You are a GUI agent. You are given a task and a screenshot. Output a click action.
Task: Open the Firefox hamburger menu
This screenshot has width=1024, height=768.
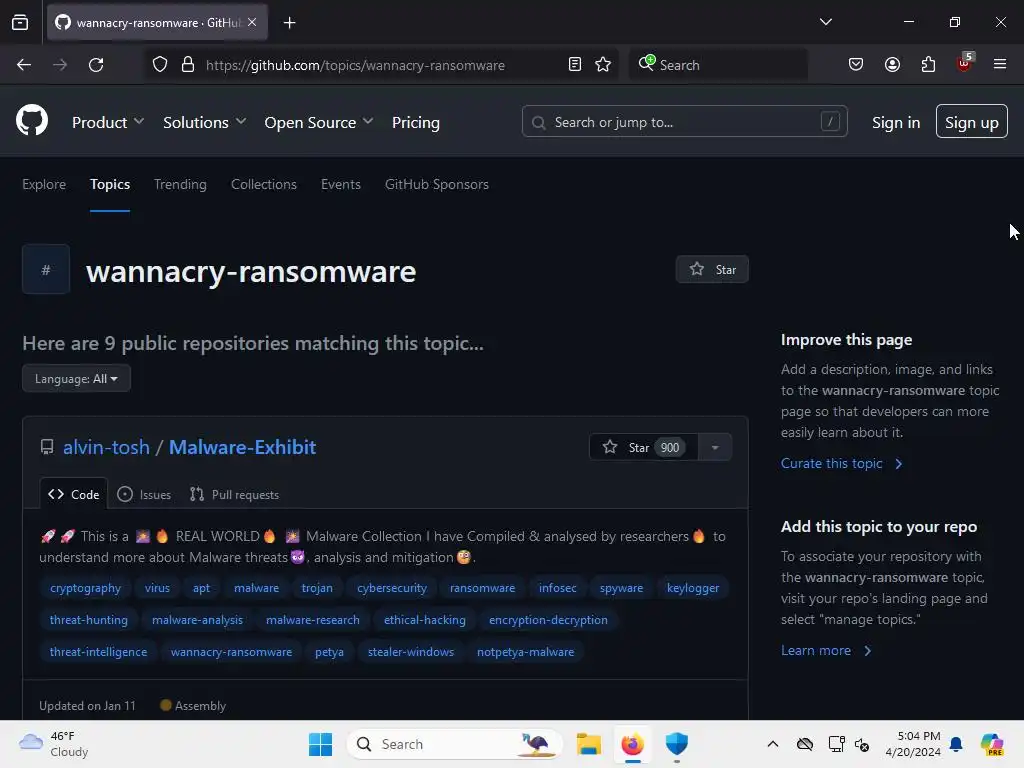point(1000,64)
